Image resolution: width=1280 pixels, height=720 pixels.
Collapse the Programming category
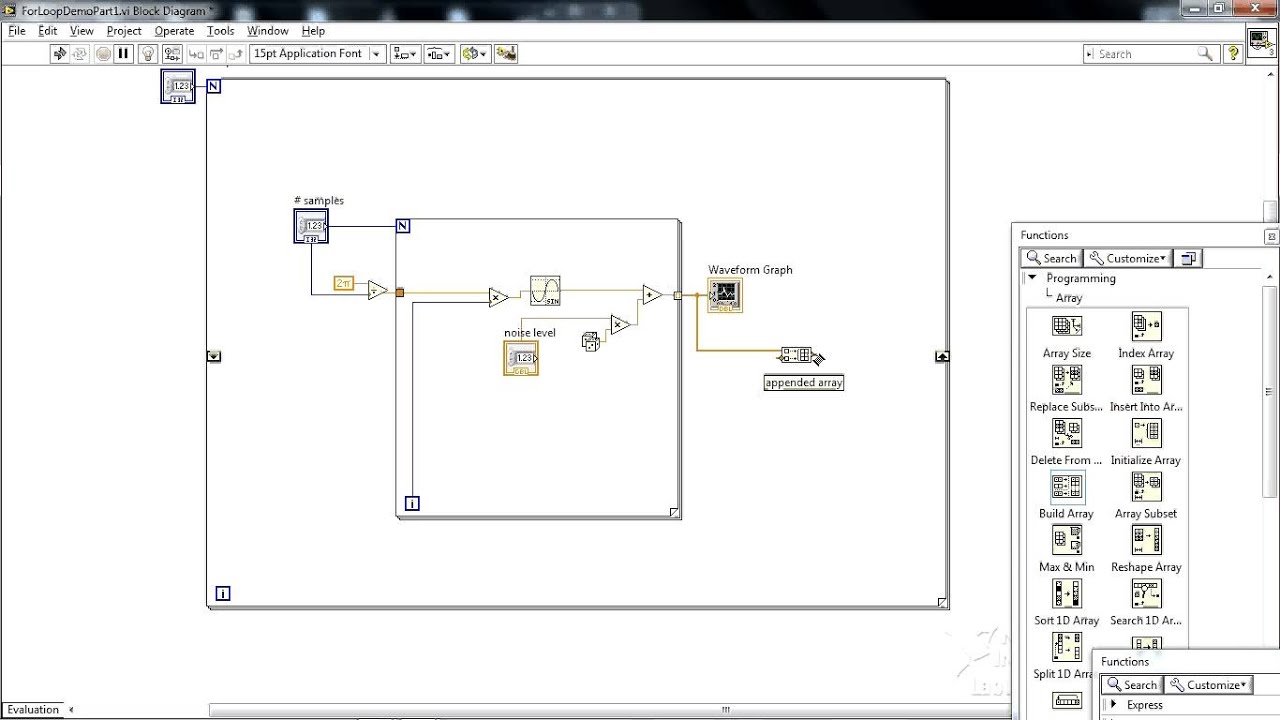[1032, 278]
